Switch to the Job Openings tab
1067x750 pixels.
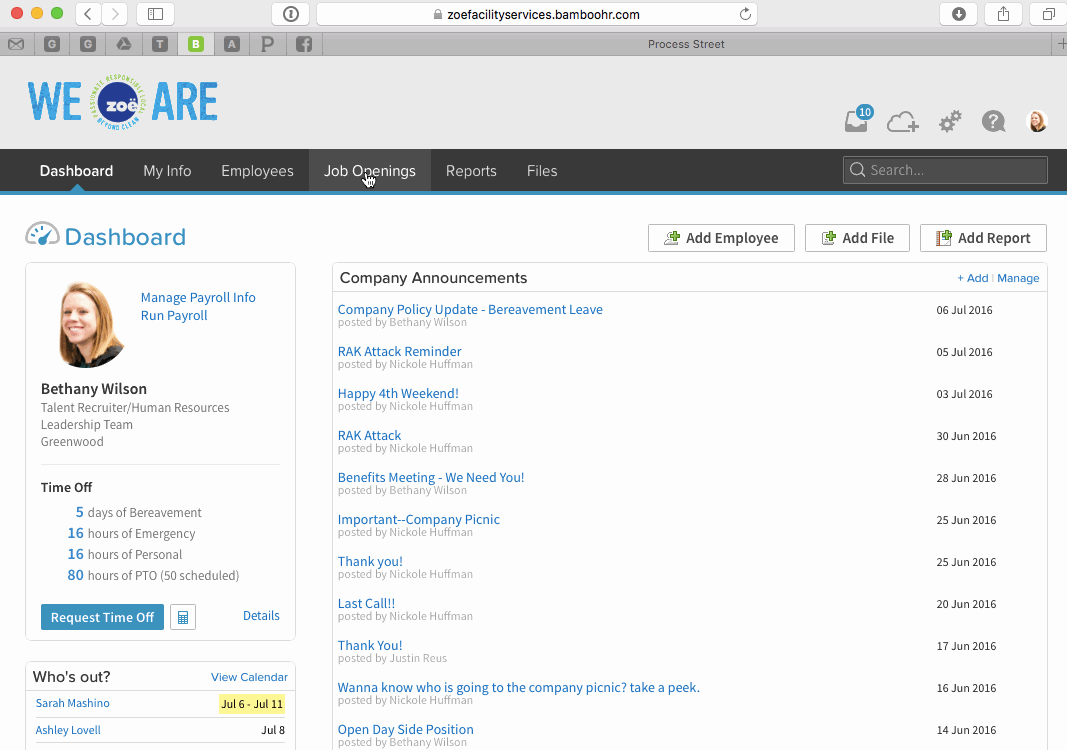click(369, 171)
